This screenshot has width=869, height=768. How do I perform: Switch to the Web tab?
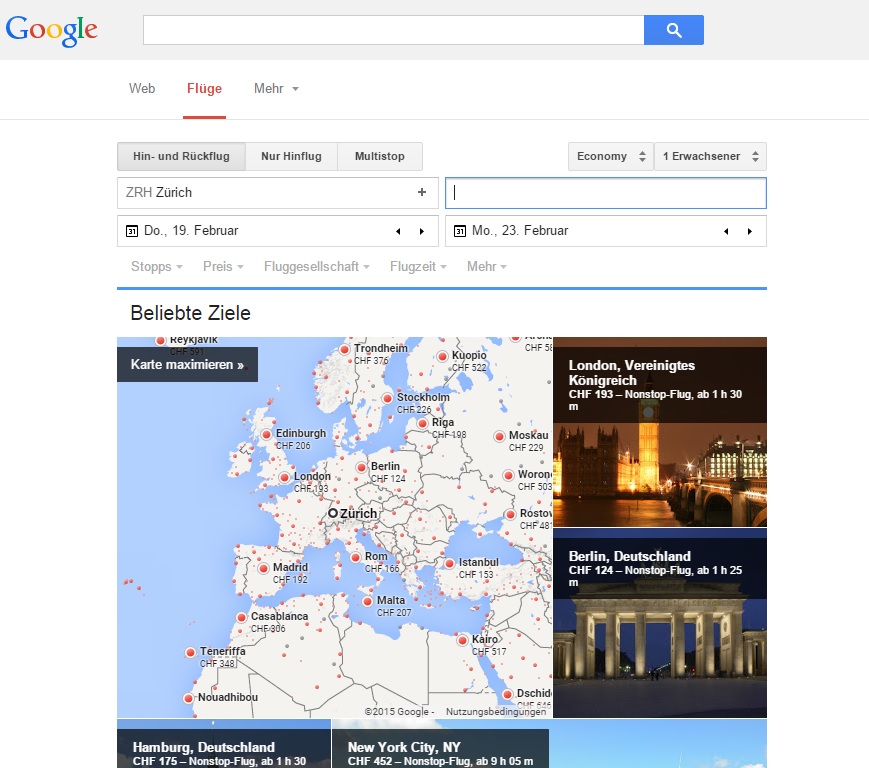(x=142, y=89)
